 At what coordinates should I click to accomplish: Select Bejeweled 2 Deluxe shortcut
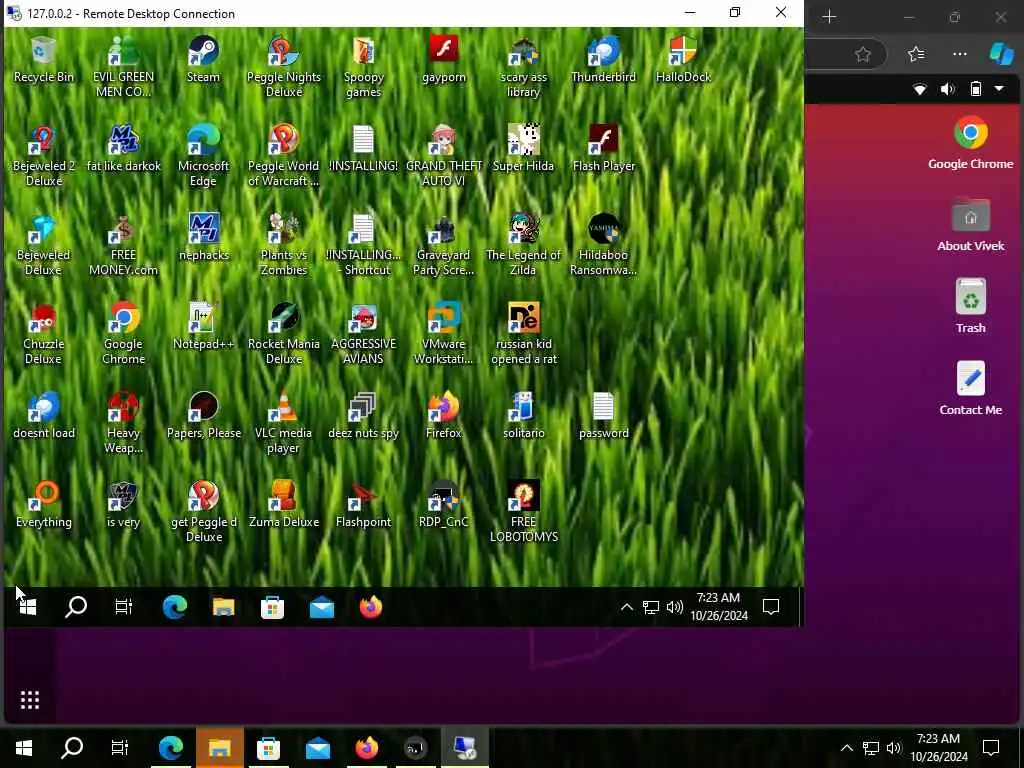click(x=43, y=156)
